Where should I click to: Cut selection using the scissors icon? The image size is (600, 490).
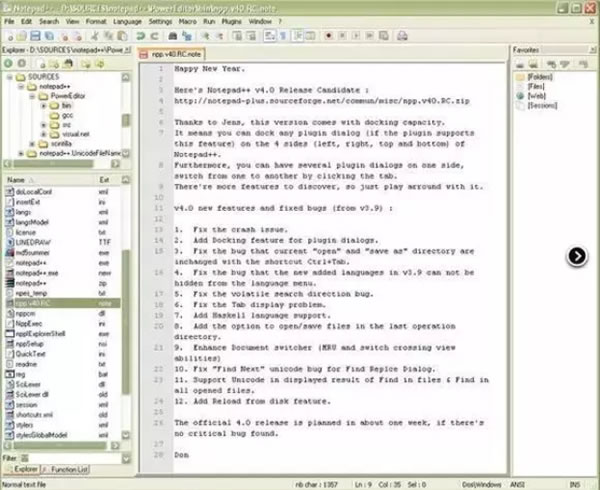tap(95, 36)
